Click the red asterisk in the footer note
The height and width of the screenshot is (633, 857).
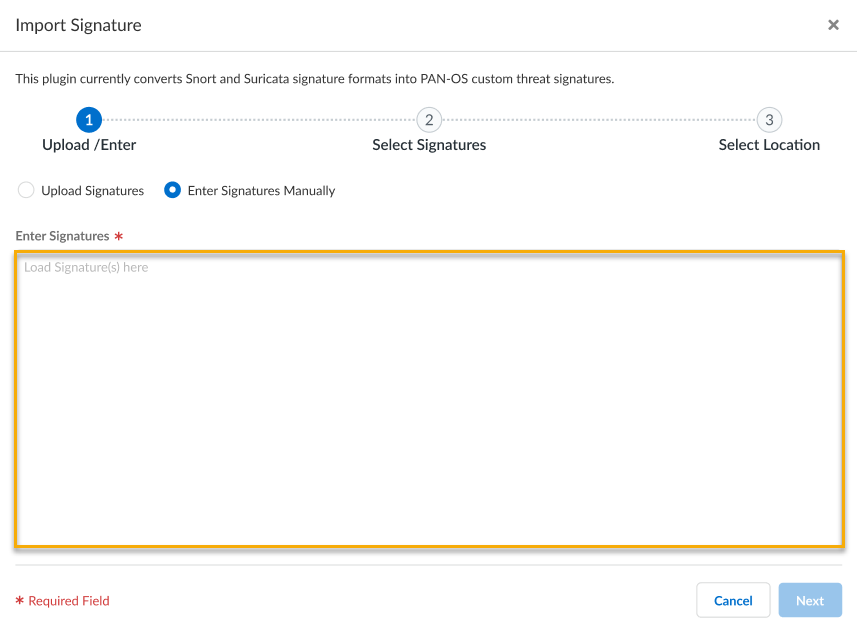[x=19, y=601]
